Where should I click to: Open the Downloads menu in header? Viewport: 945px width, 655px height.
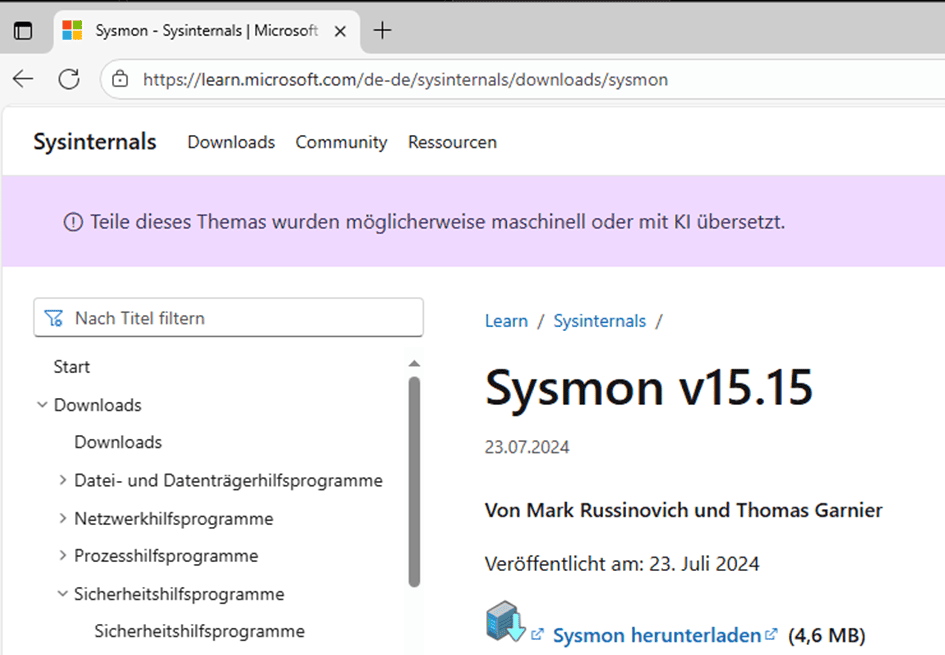click(x=231, y=142)
